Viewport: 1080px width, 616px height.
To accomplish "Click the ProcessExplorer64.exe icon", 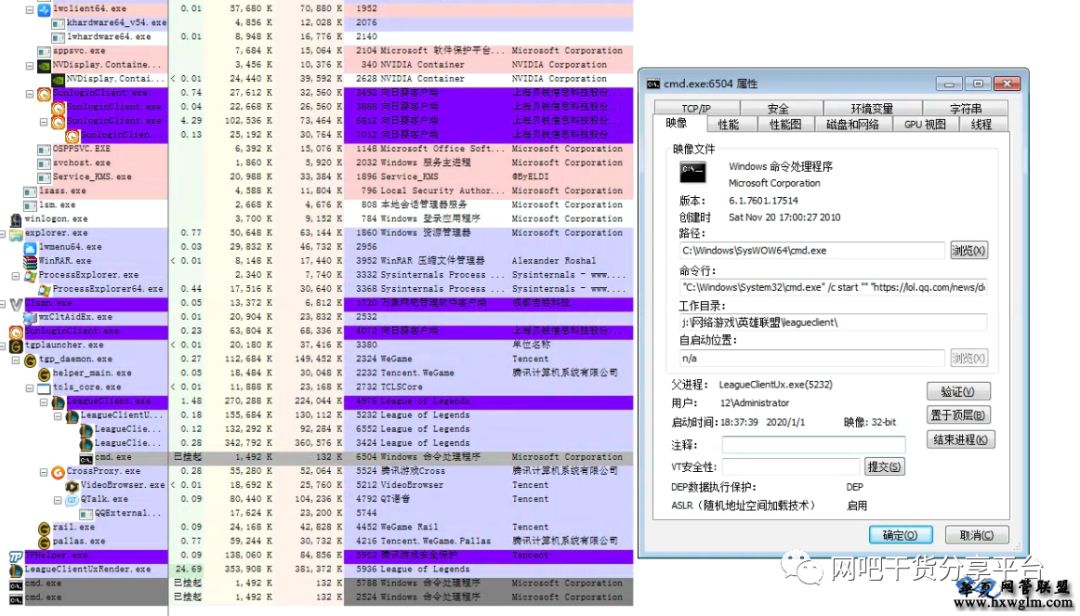I will (x=44, y=289).
